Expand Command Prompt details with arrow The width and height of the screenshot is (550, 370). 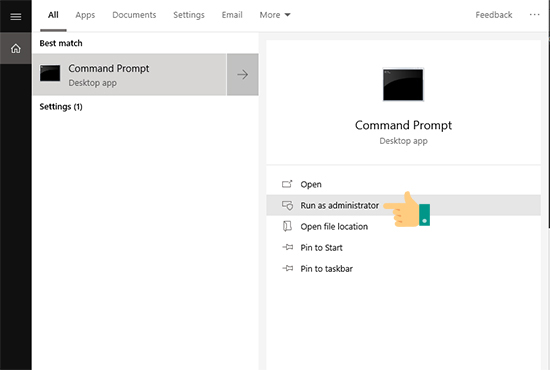coord(242,74)
